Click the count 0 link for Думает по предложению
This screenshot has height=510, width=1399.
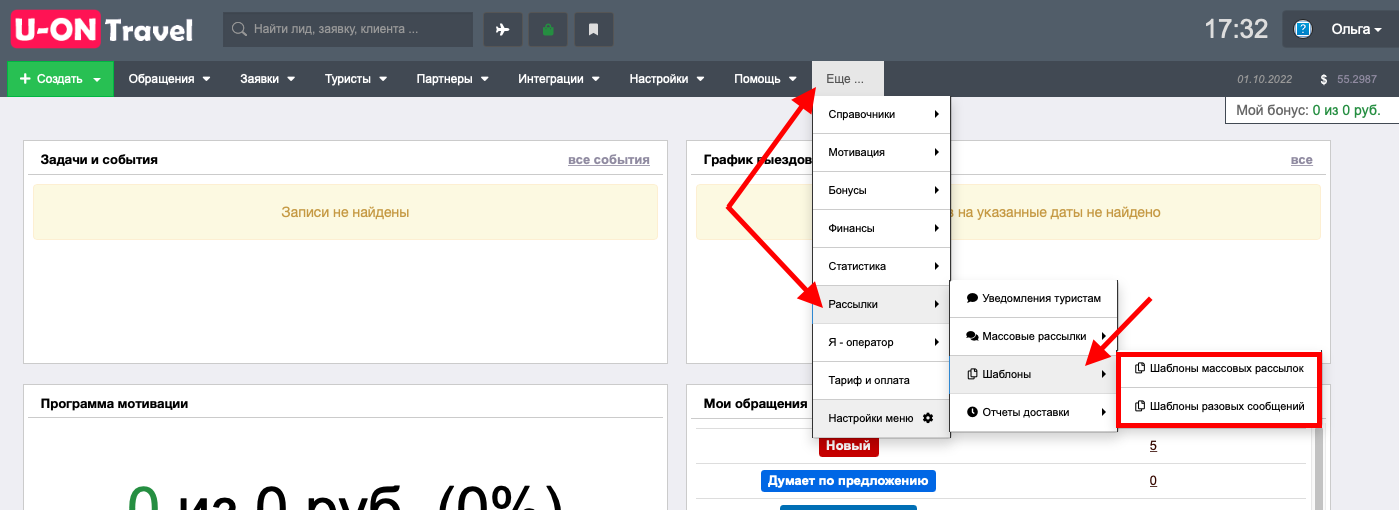click(x=1153, y=481)
